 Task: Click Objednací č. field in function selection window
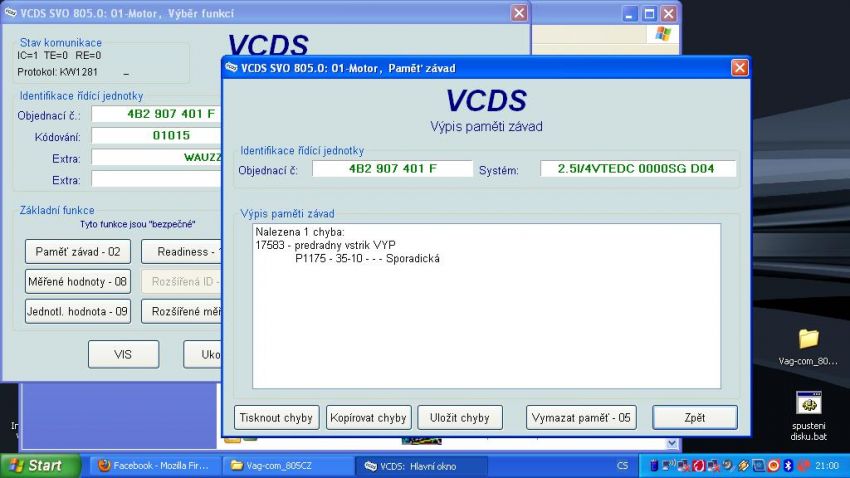click(157, 114)
